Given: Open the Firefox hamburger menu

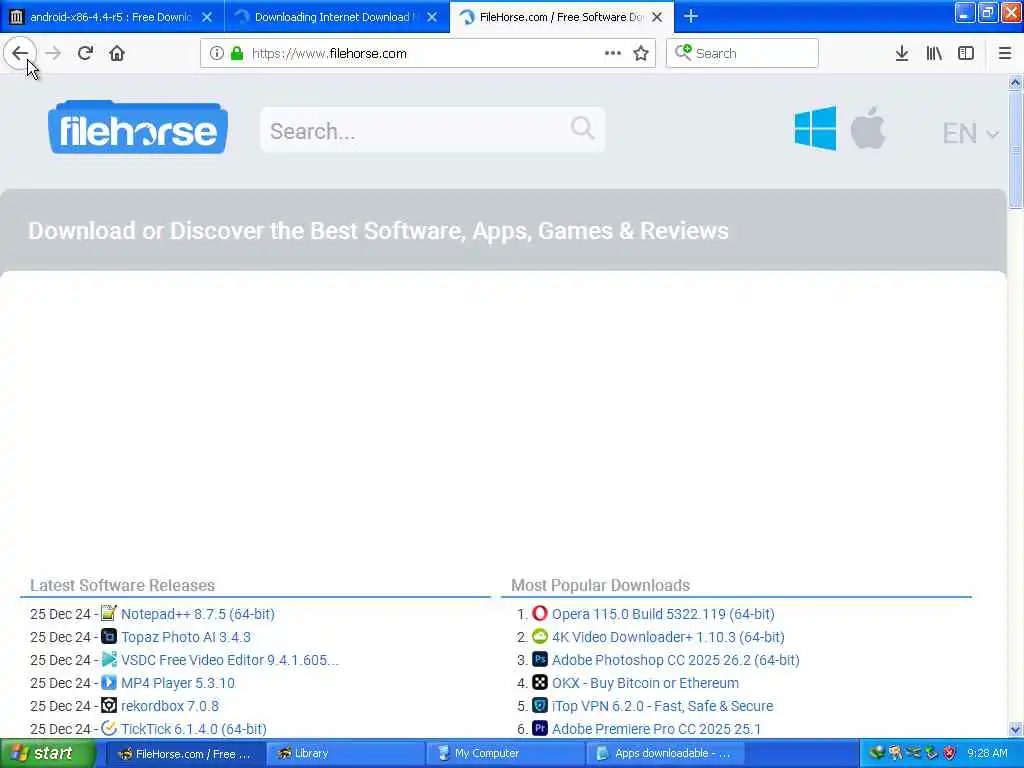Looking at the screenshot, I should point(1005,54).
